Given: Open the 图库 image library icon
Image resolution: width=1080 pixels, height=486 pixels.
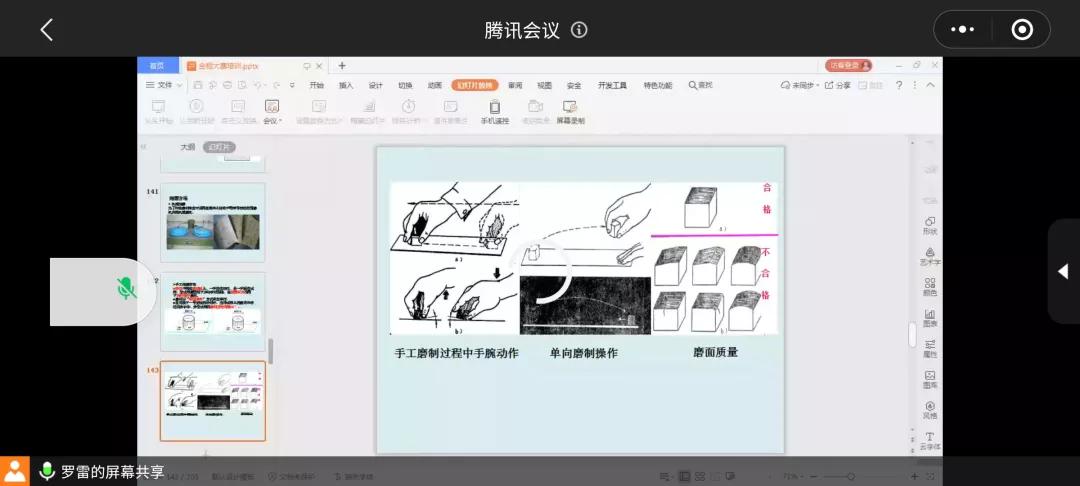Looking at the screenshot, I should coord(930,378).
